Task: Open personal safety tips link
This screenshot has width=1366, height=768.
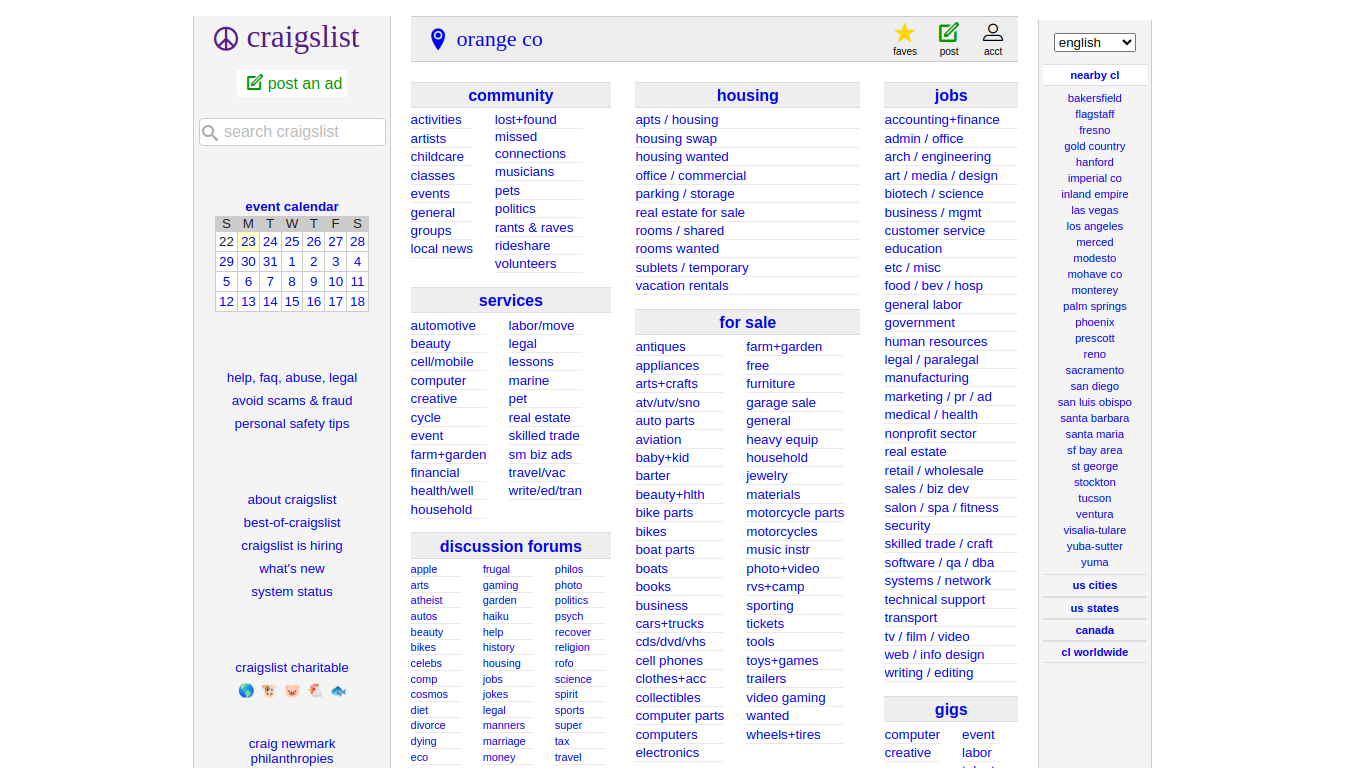Action: point(292,424)
